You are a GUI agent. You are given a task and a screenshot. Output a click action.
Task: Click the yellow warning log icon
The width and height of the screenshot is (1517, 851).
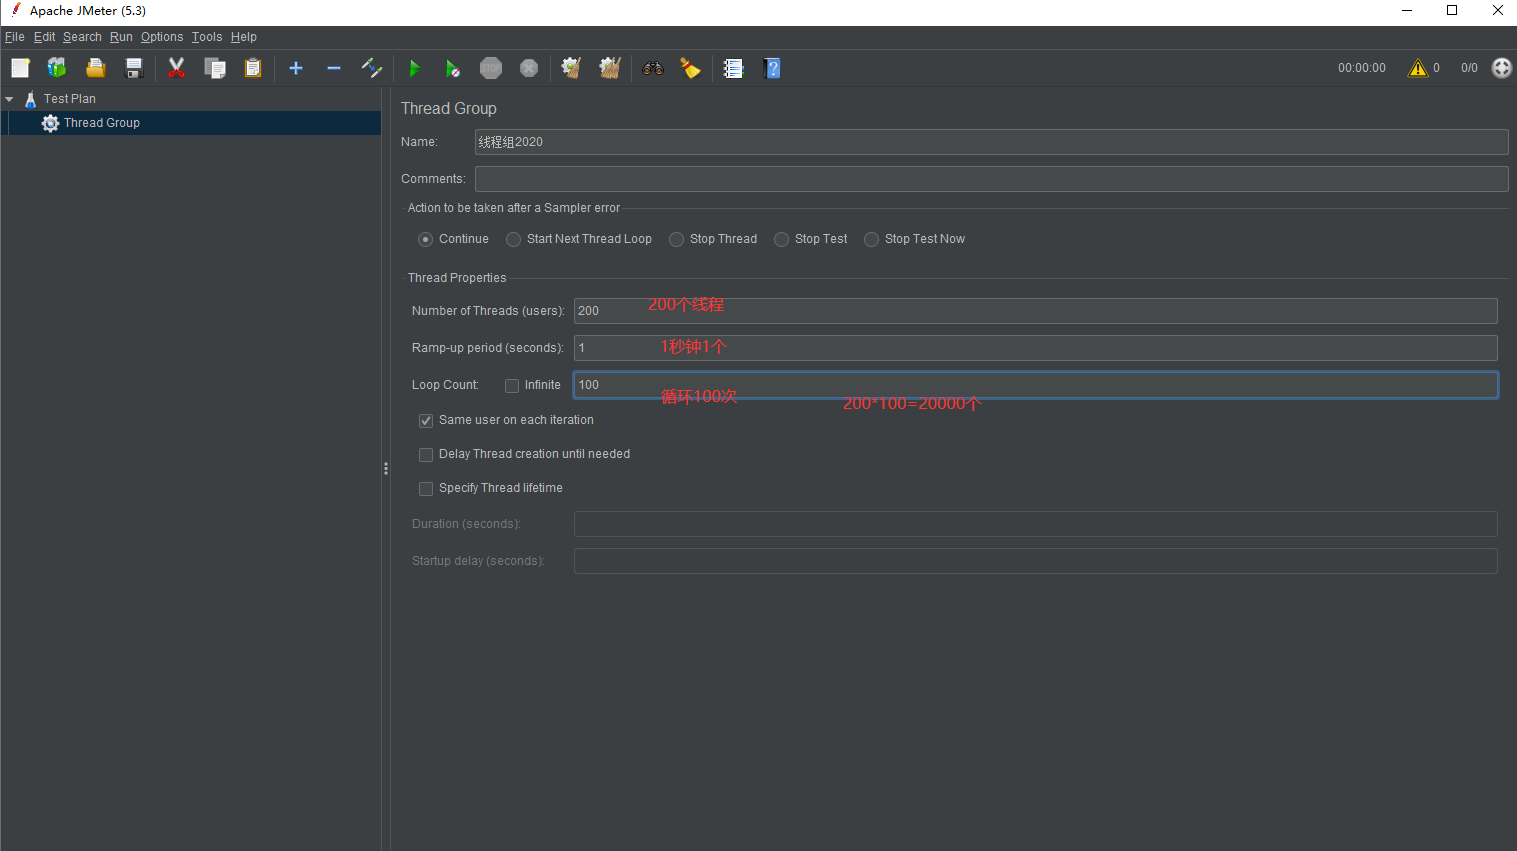click(1418, 68)
